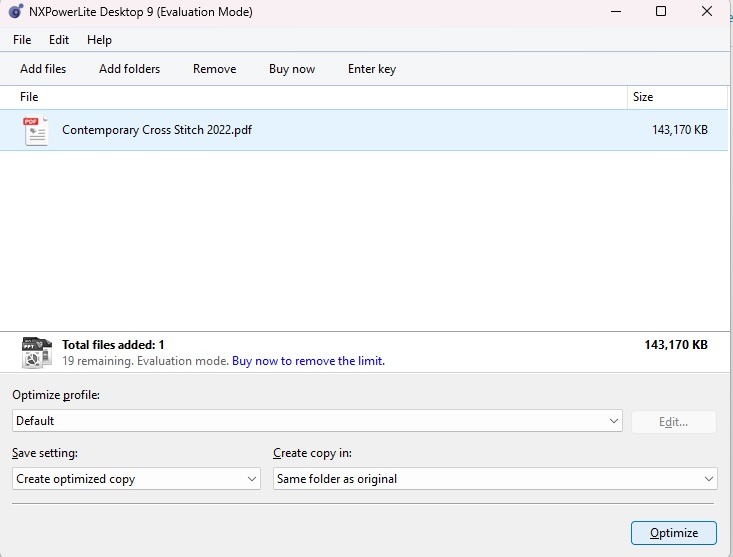The image size is (733, 557).
Task: Open the Save setting dropdown
Action: click(x=137, y=479)
